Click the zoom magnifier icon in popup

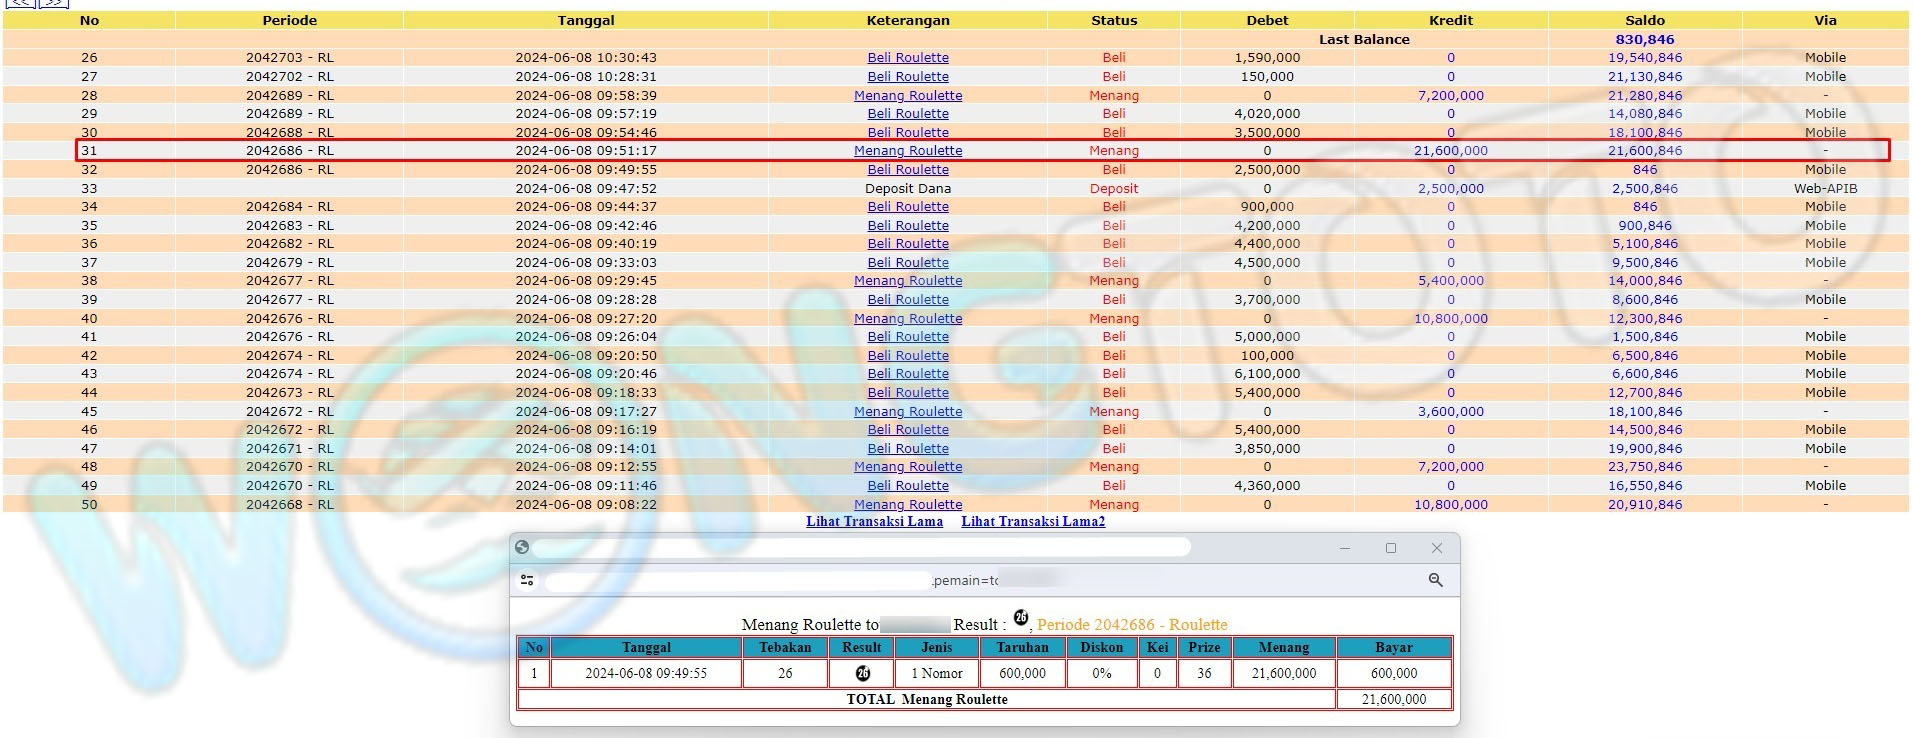point(1435,580)
